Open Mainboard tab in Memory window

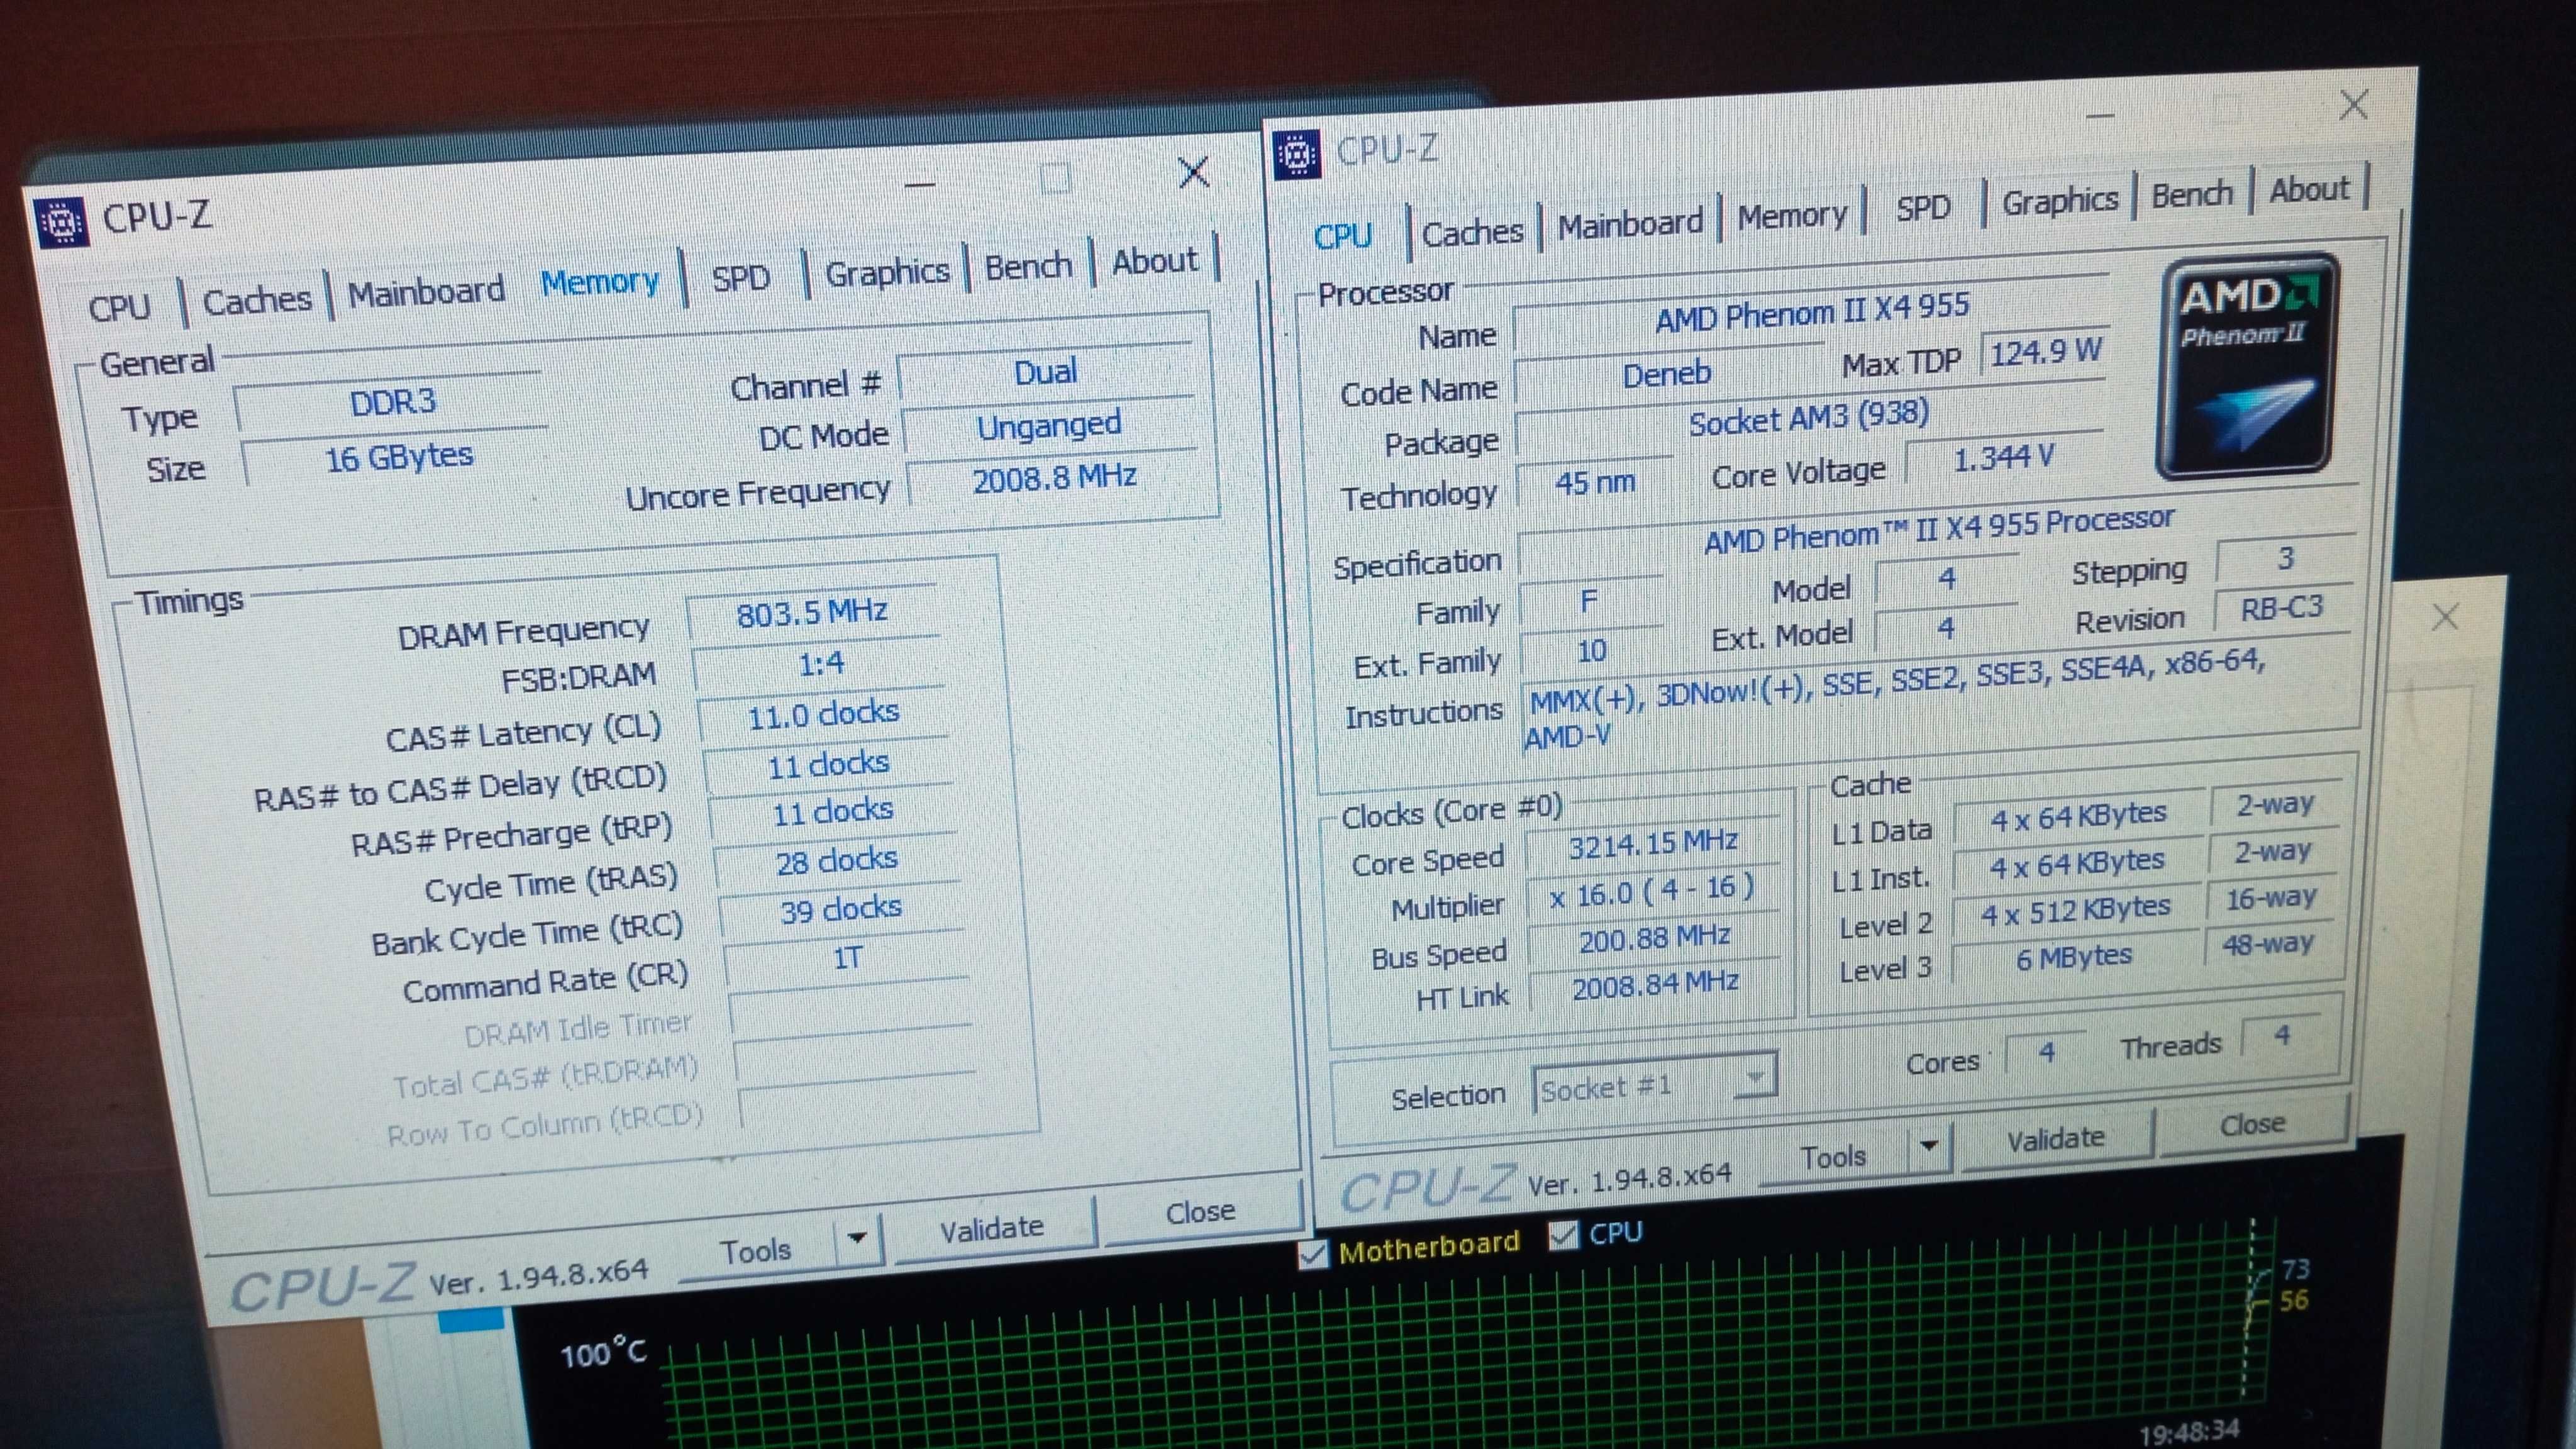[427, 292]
